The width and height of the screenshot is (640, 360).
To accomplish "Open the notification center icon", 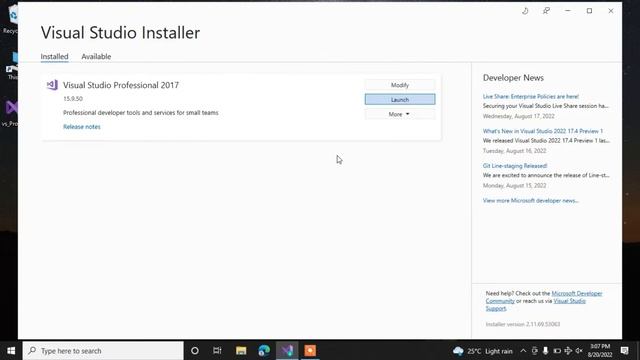I will (624, 351).
